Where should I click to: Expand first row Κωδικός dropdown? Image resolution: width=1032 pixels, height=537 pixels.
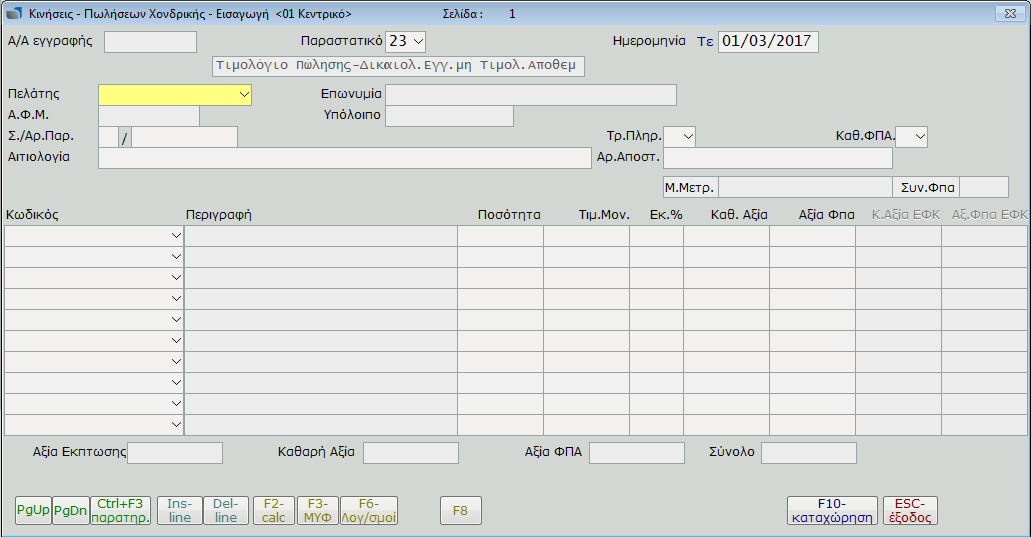(x=176, y=236)
